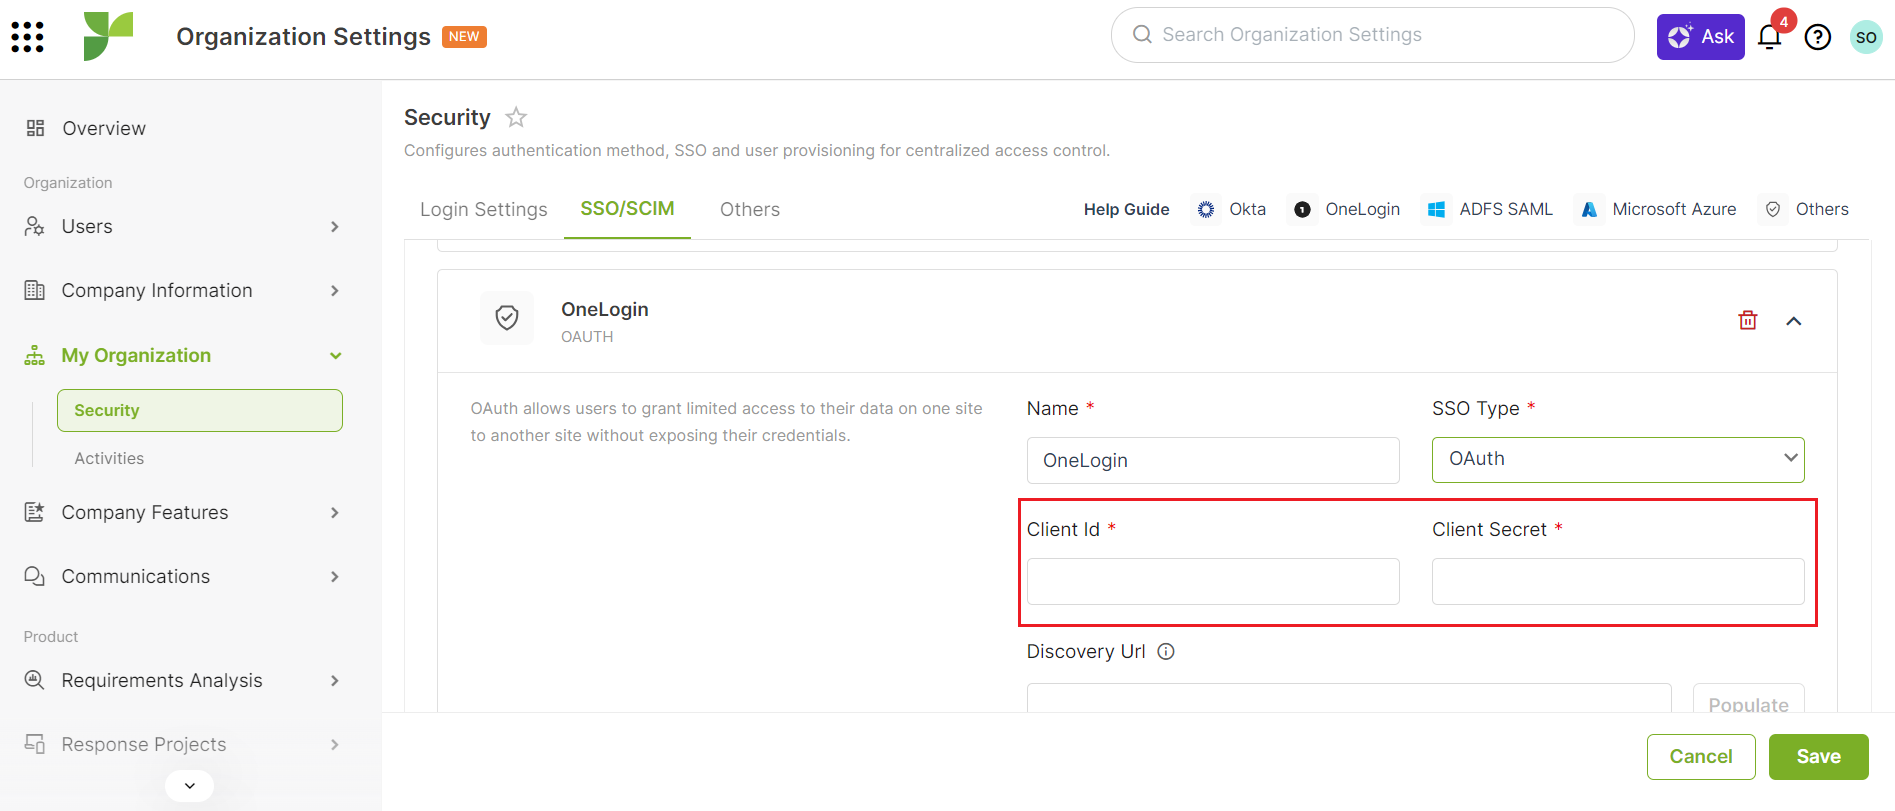Collapse the OneLogin panel with the chevron
Screen dimensions: 1895x811
click(x=1794, y=321)
